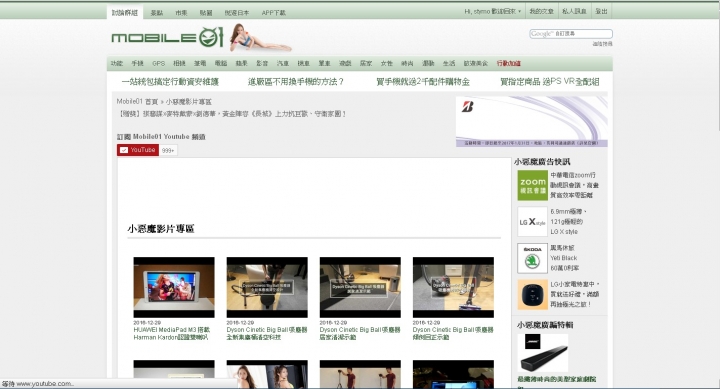This screenshot has width=720, height=389.
Task: Select the APP下載 tab
Action: click(274, 13)
